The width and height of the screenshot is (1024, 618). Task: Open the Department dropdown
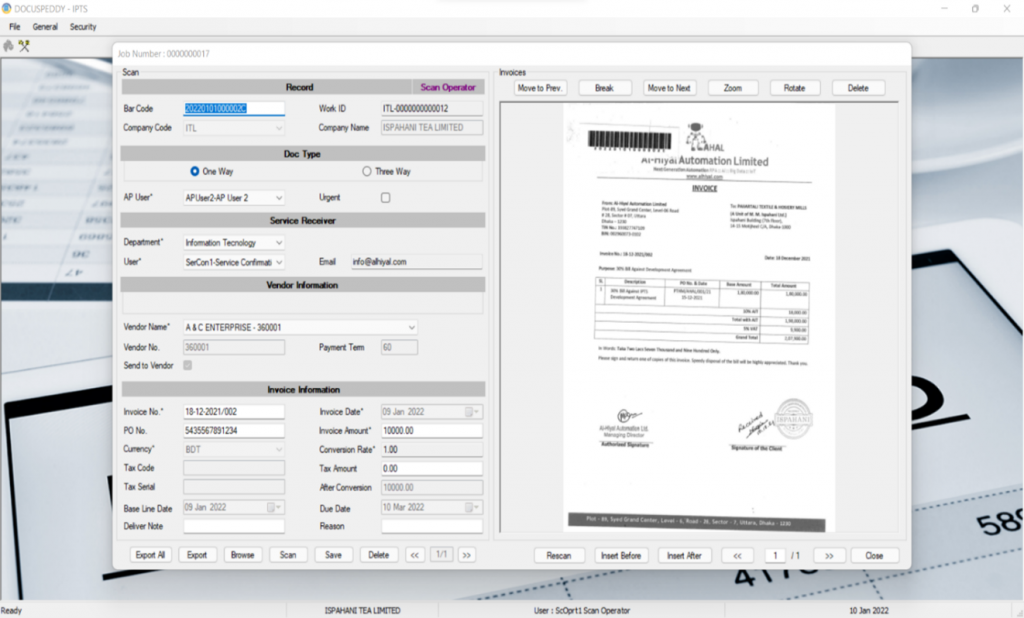pos(278,242)
